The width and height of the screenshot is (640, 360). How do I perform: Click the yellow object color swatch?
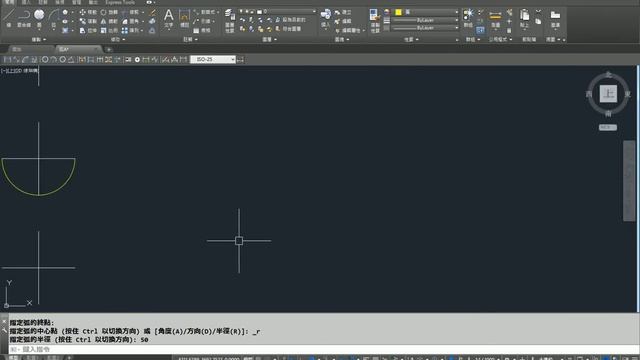point(398,12)
